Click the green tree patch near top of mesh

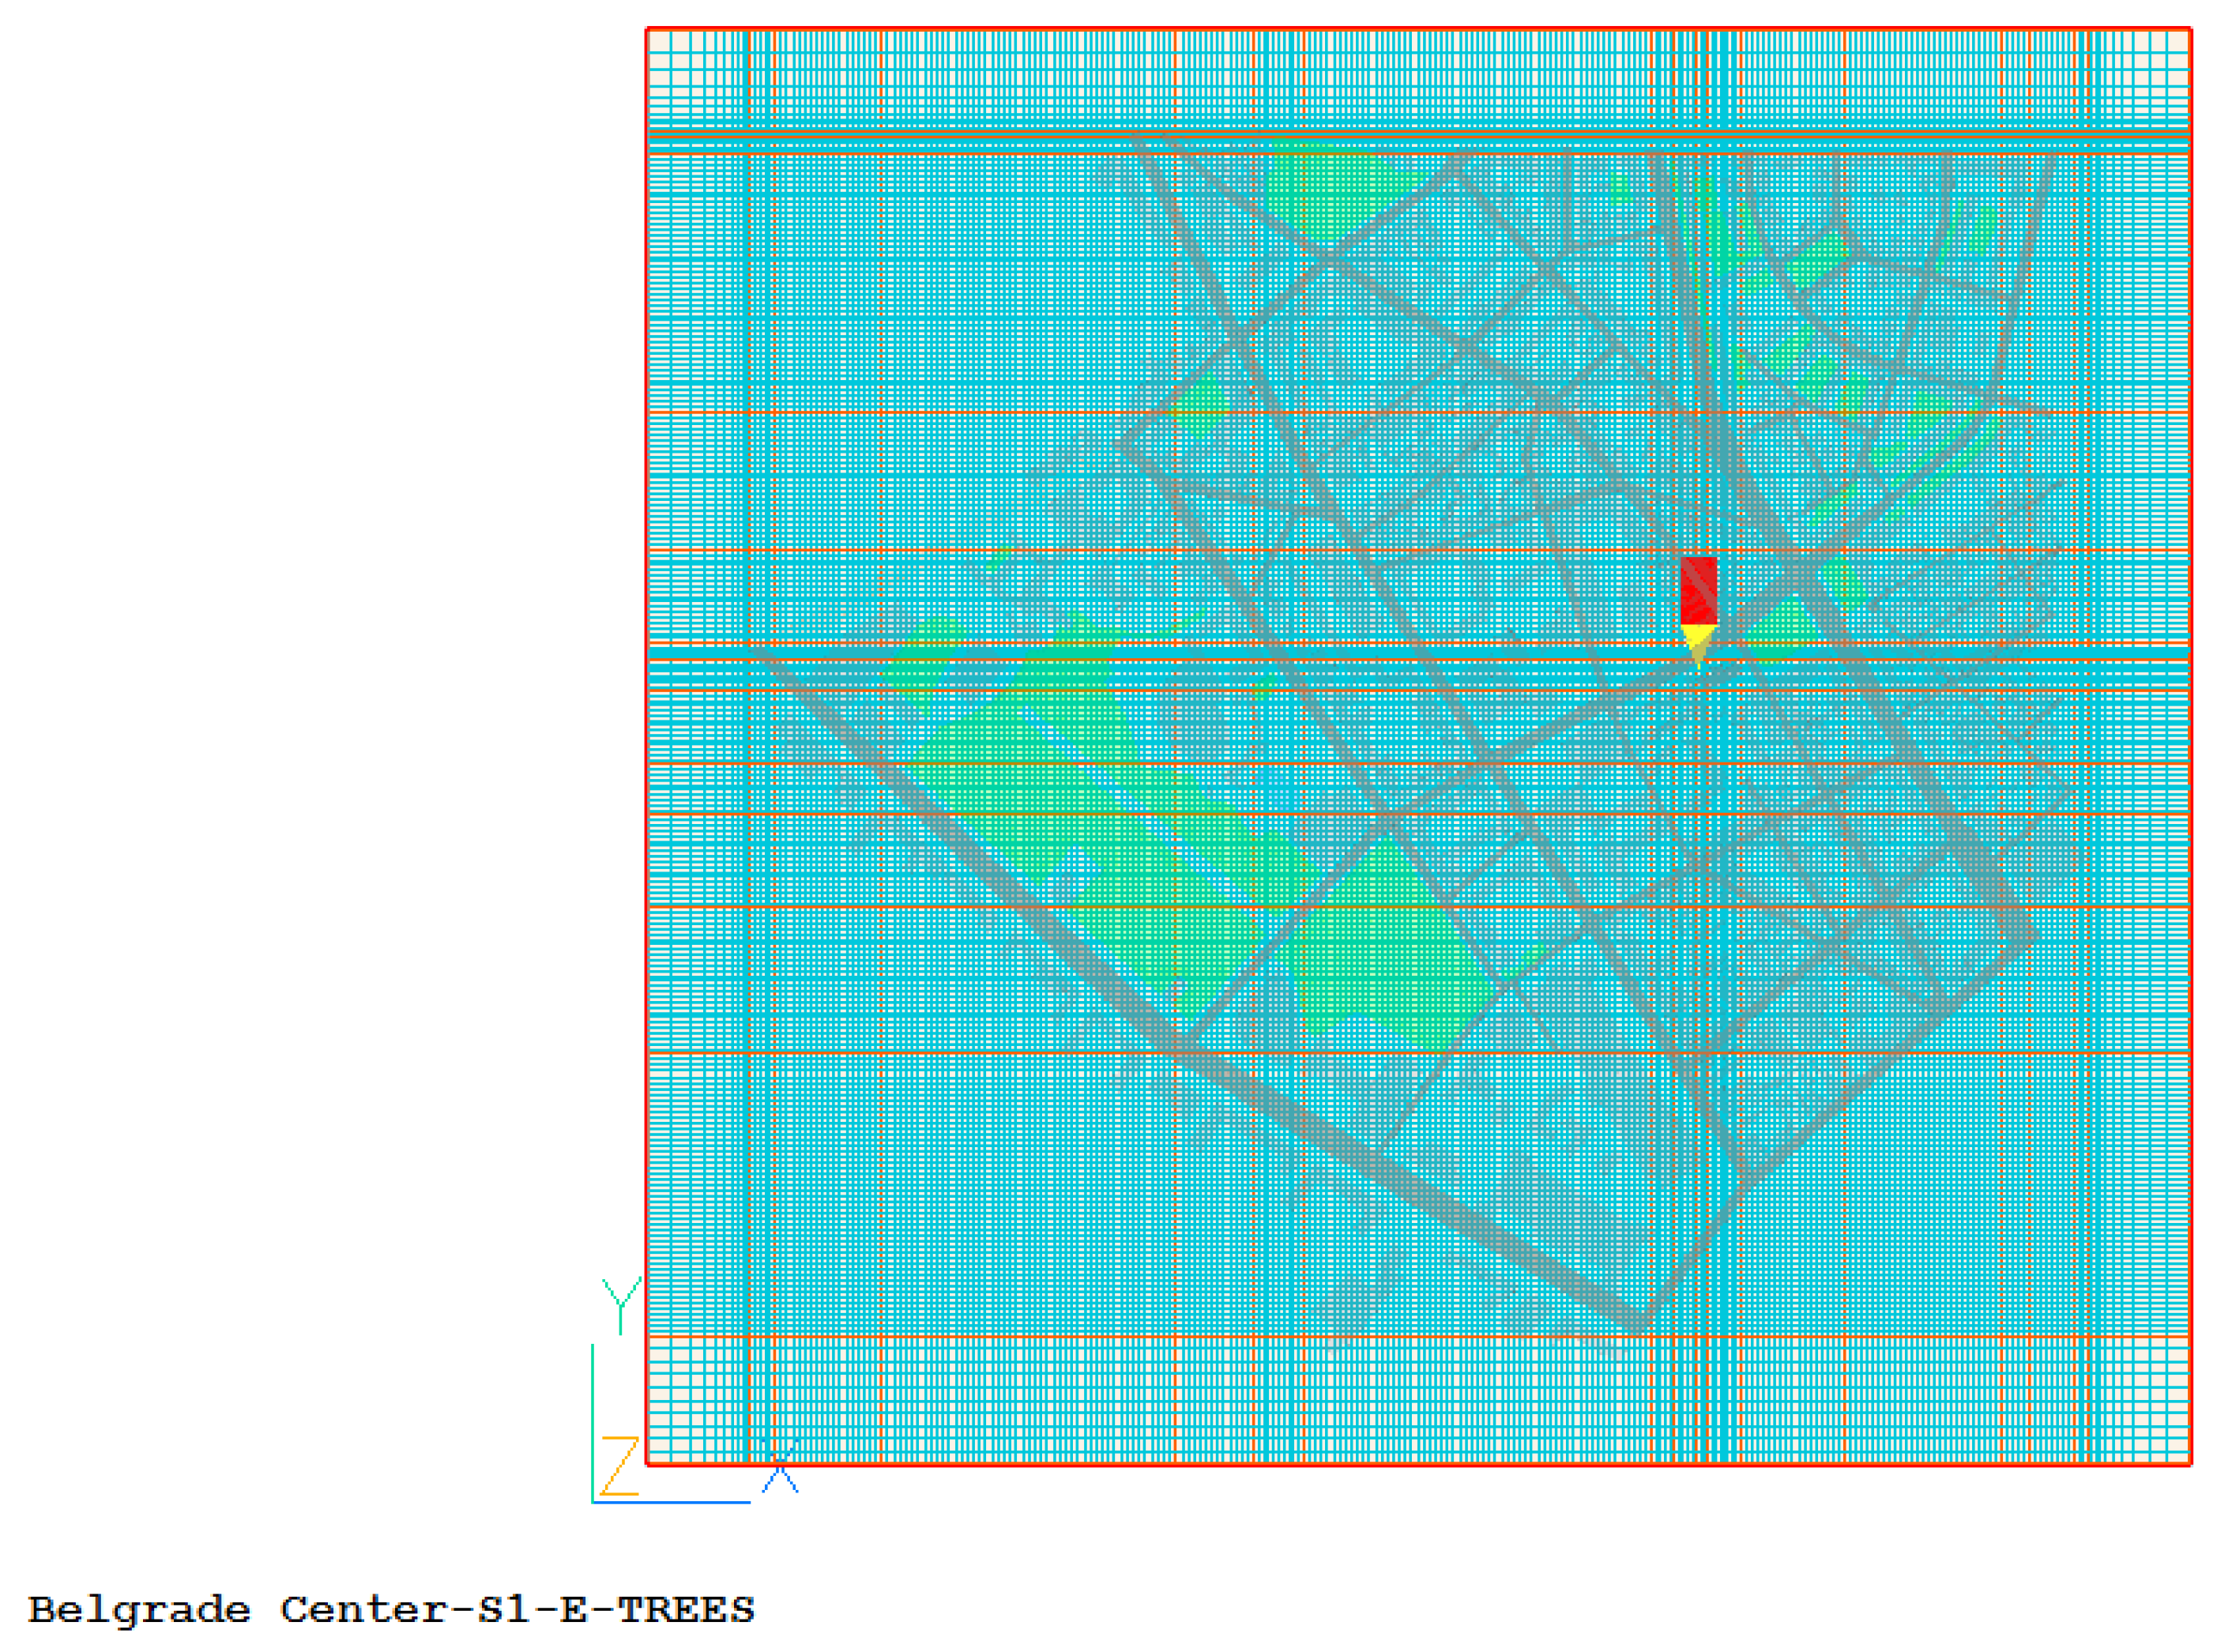[1320, 190]
